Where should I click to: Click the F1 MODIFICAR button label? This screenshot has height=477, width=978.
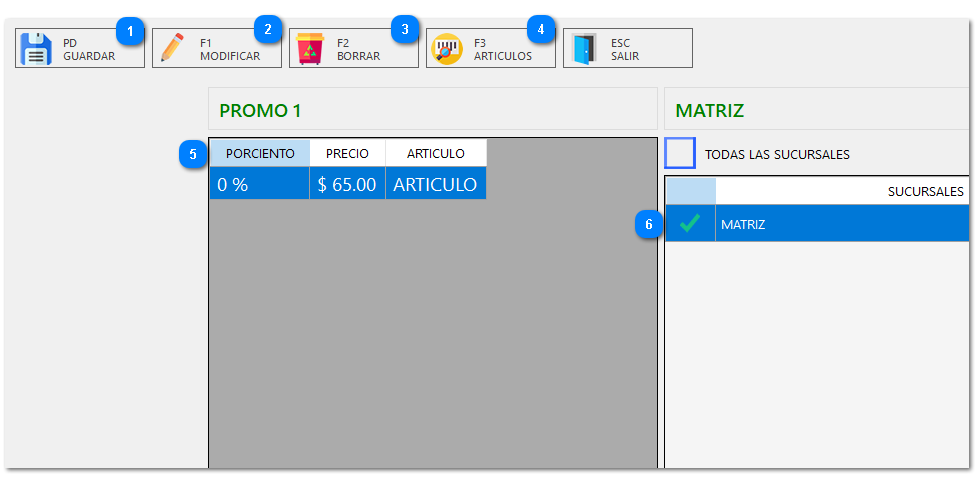tap(230, 50)
